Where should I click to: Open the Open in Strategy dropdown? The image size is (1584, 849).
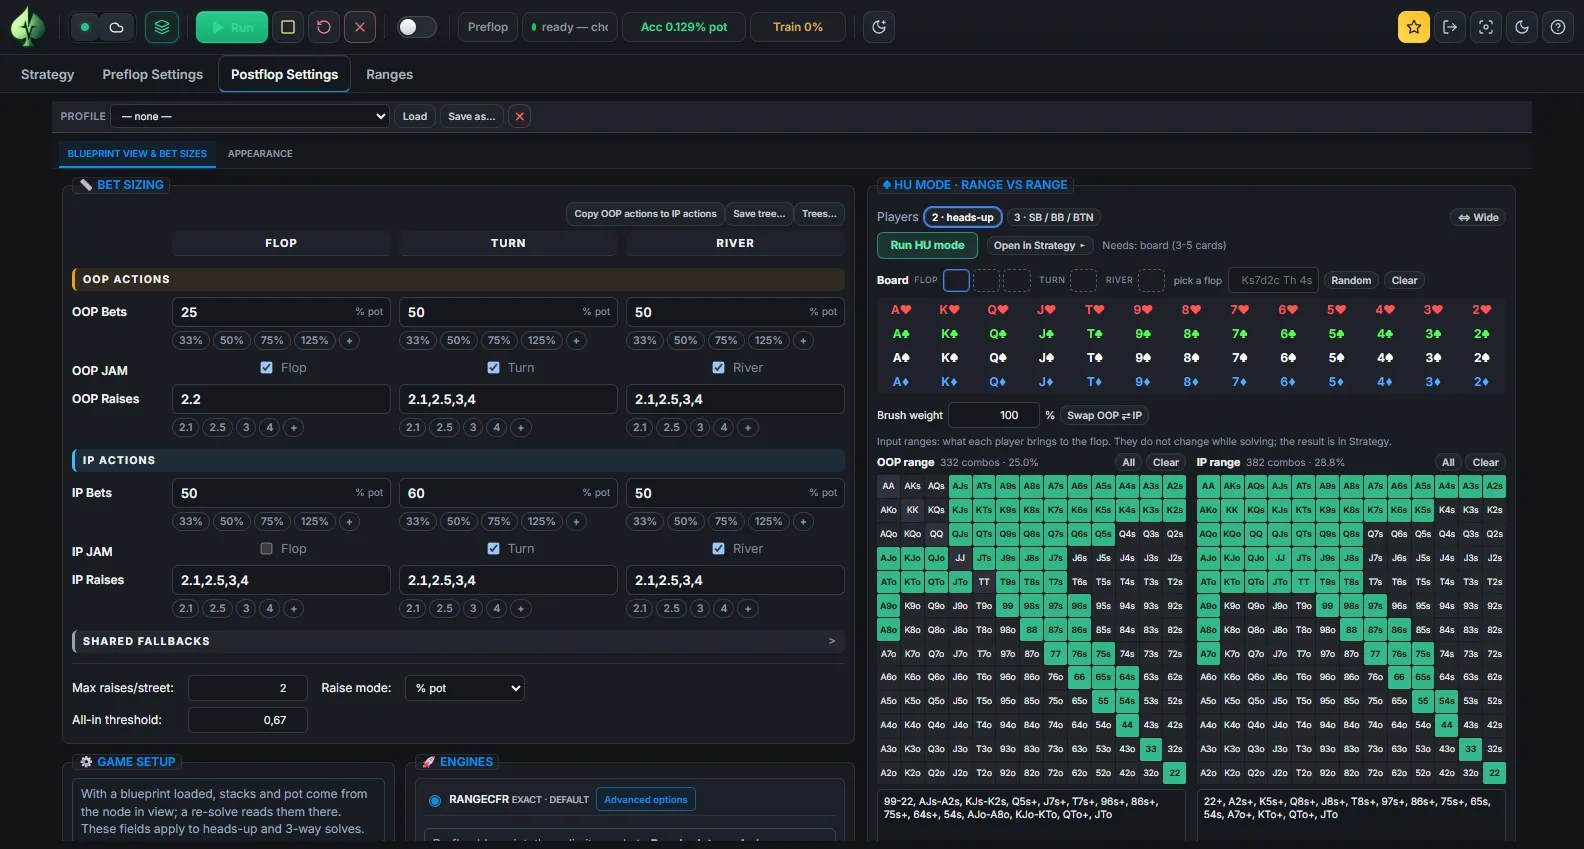click(1040, 245)
